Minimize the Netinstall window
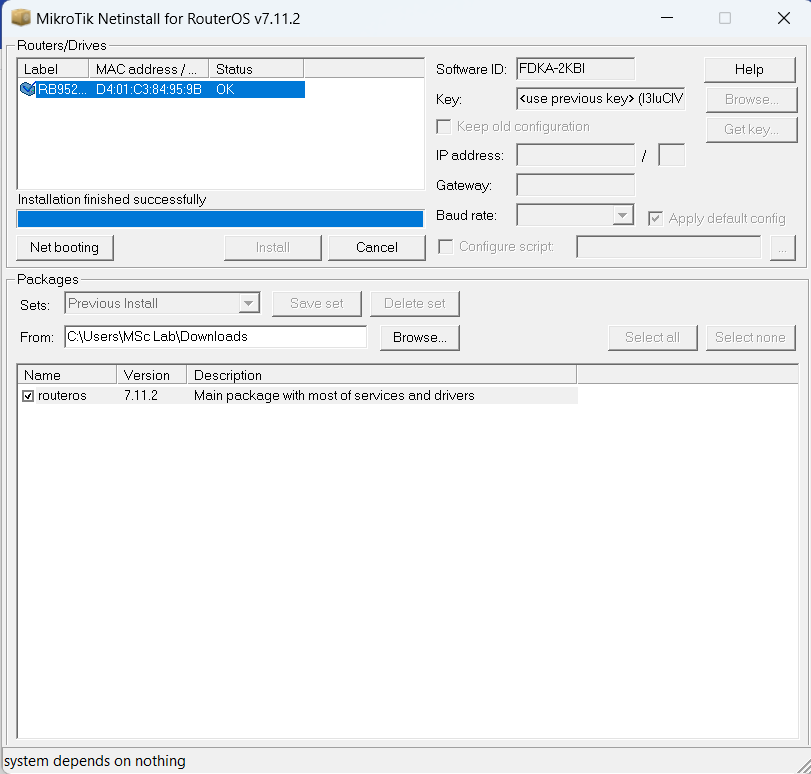The height and width of the screenshot is (774, 811). [667, 18]
